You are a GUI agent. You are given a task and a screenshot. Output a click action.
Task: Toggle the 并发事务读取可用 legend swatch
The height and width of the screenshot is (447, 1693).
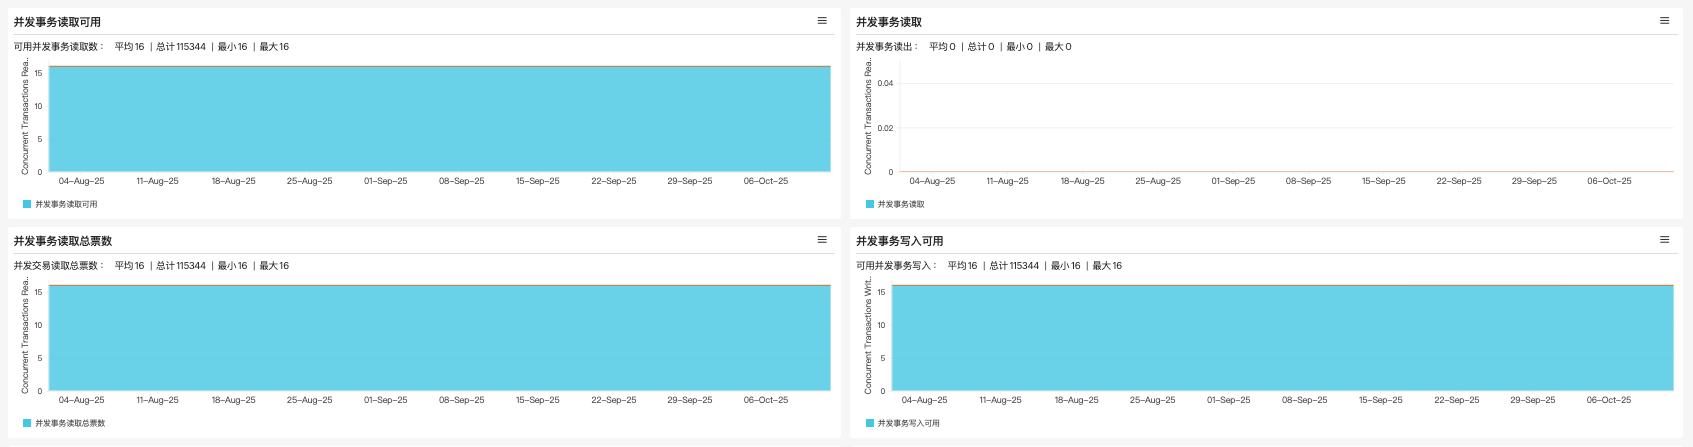27,204
